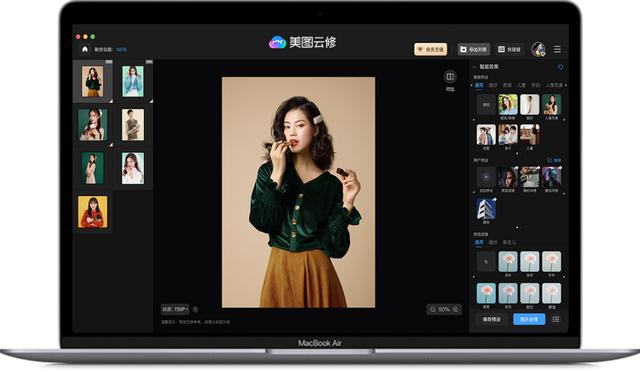
Task: Select the blue jacket woman thumbnail
Action: coord(133,82)
